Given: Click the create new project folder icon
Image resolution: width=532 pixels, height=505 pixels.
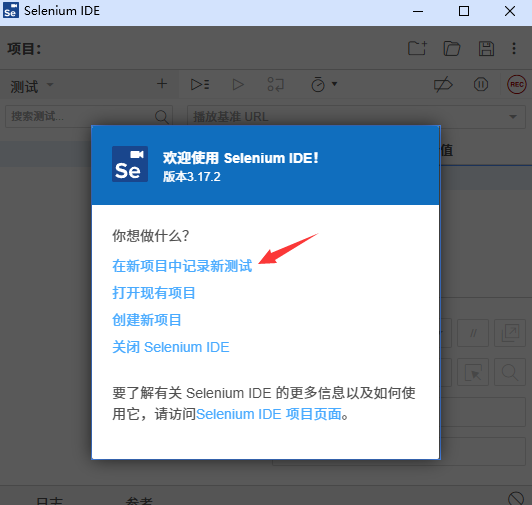Looking at the screenshot, I should tap(417, 48).
